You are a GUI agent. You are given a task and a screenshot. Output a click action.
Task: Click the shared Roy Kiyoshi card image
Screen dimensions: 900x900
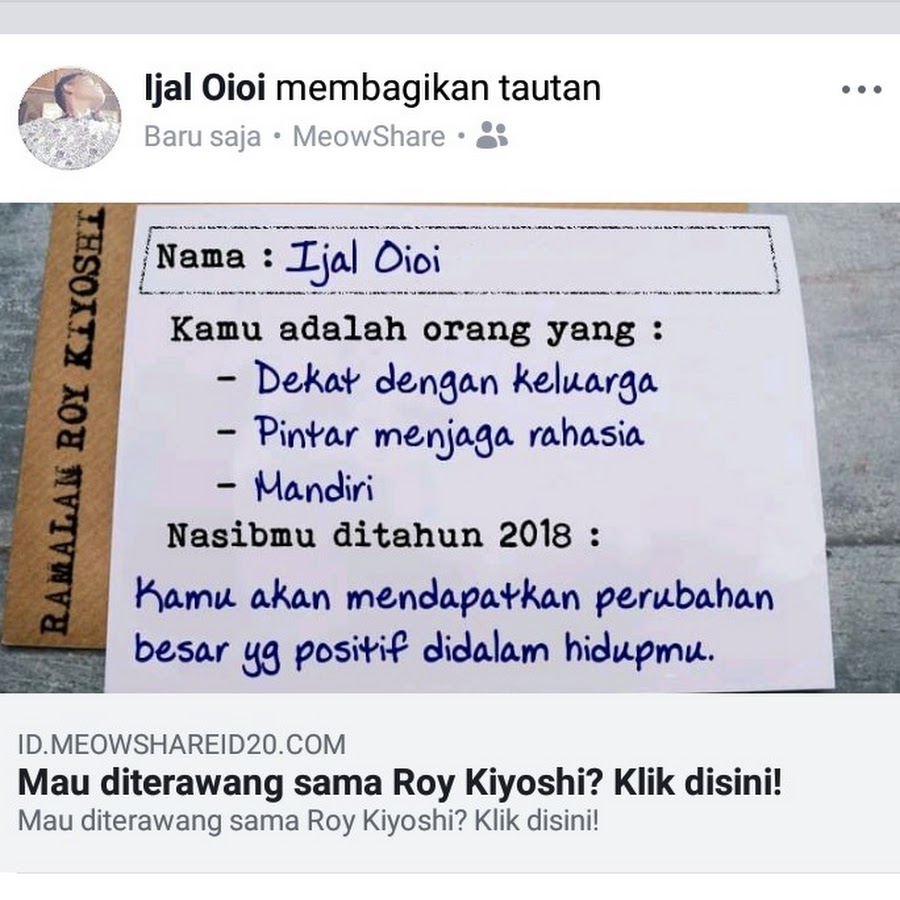click(450, 448)
